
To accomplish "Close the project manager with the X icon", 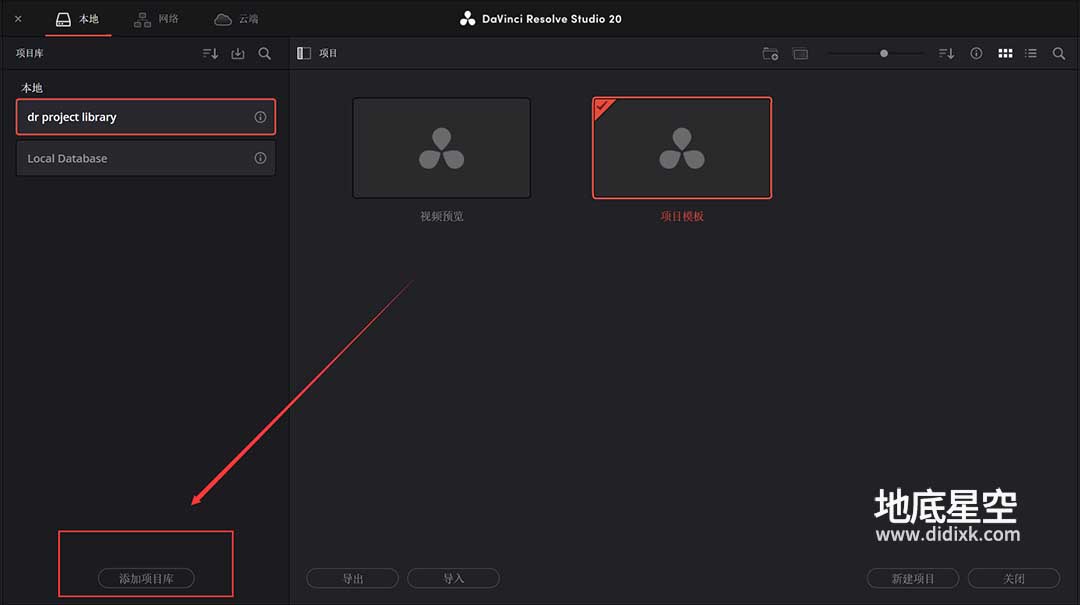I will pos(19,19).
